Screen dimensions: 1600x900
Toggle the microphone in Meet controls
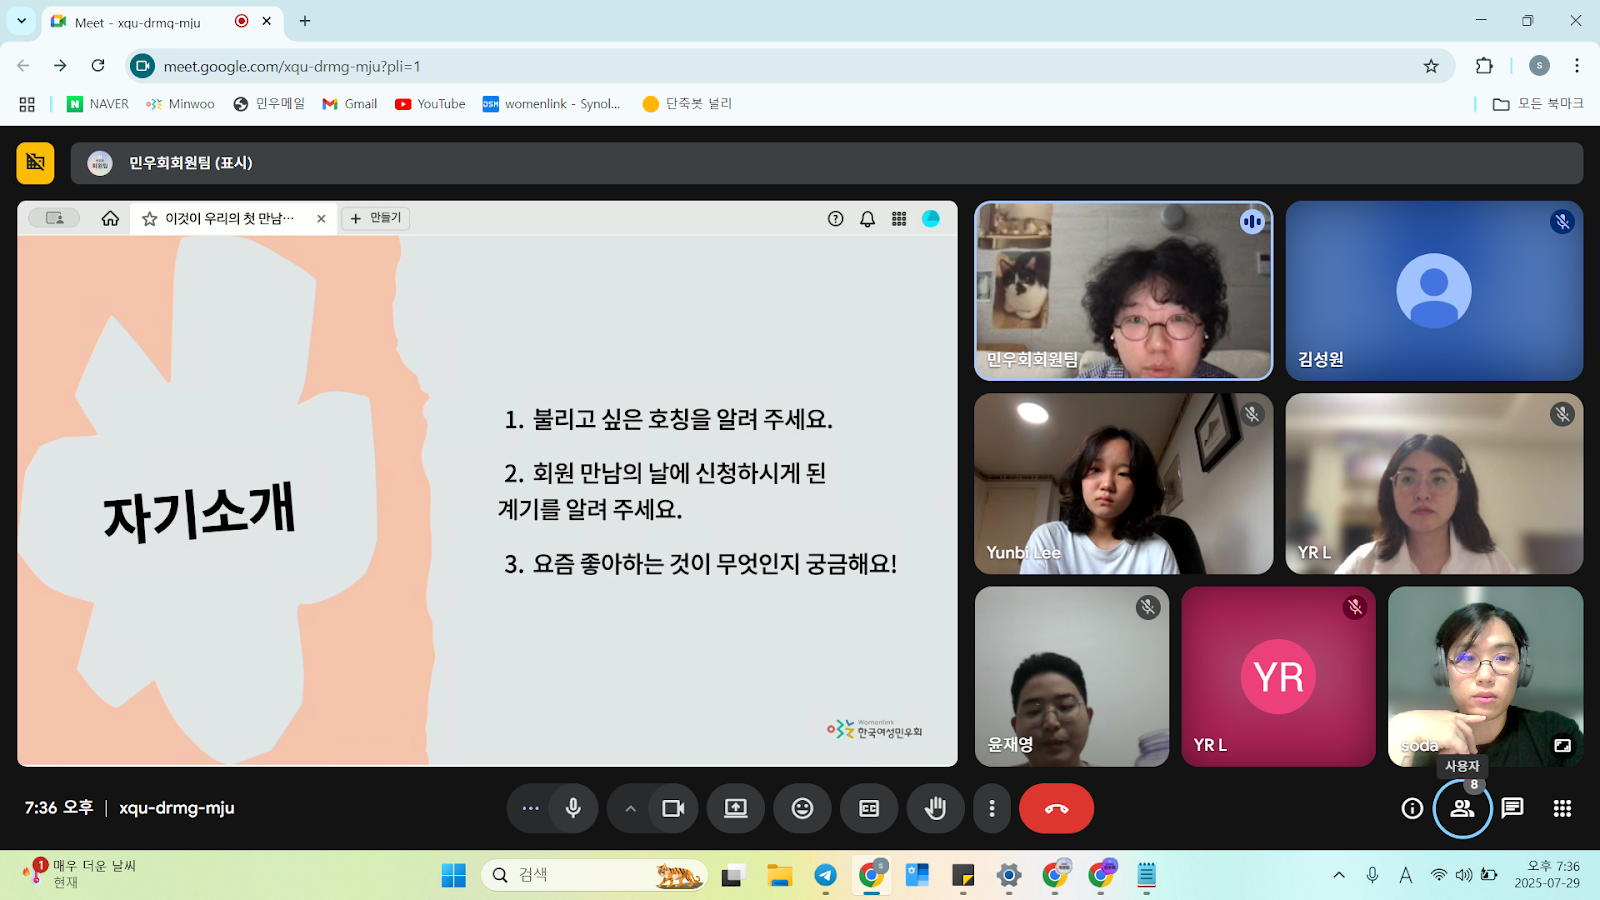(x=573, y=808)
